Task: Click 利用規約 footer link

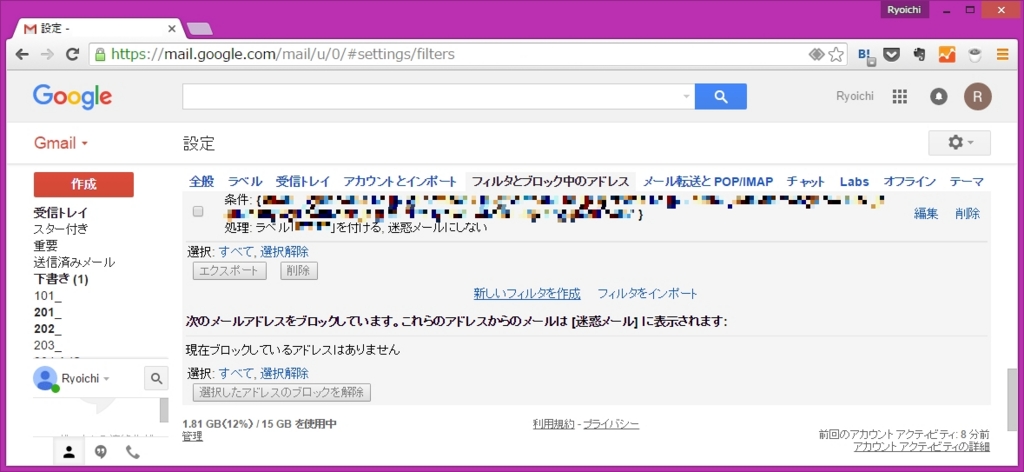Action: tap(554, 424)
